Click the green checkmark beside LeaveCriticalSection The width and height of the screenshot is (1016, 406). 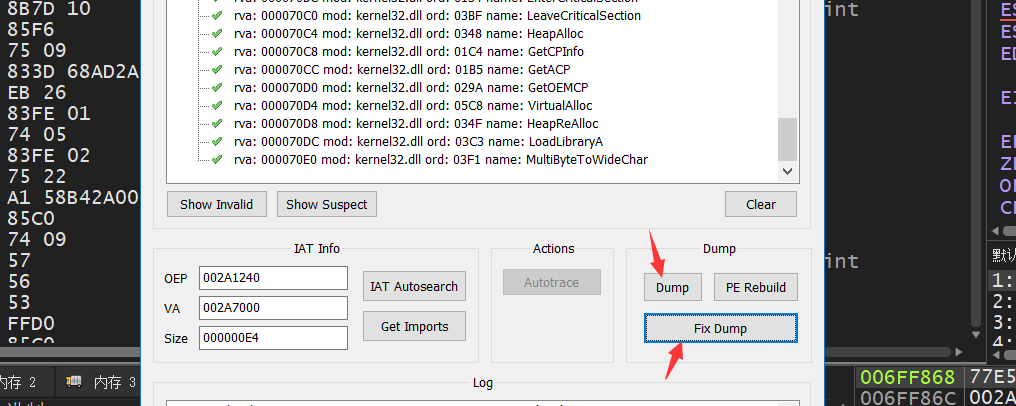click(x=217, y=16)
